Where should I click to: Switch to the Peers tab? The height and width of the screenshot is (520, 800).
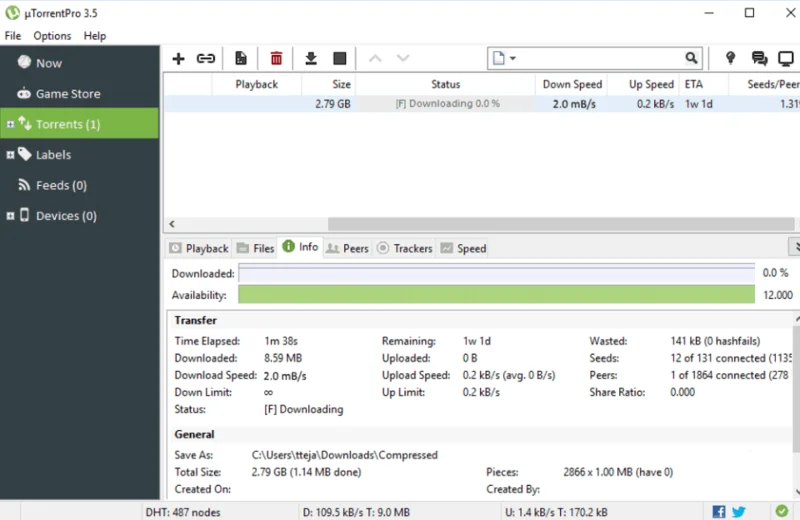[347, 249]
